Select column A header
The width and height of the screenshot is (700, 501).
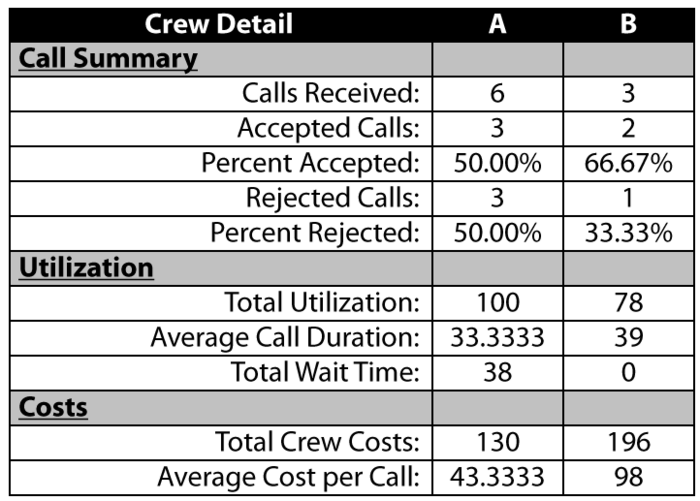pyautogui.click(x=498, y=25)
